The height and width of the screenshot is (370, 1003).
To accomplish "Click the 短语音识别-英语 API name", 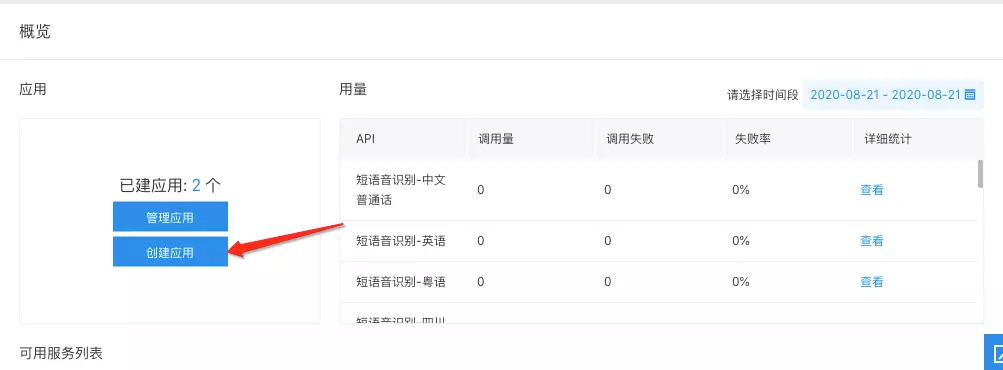I will coord(401,241).
